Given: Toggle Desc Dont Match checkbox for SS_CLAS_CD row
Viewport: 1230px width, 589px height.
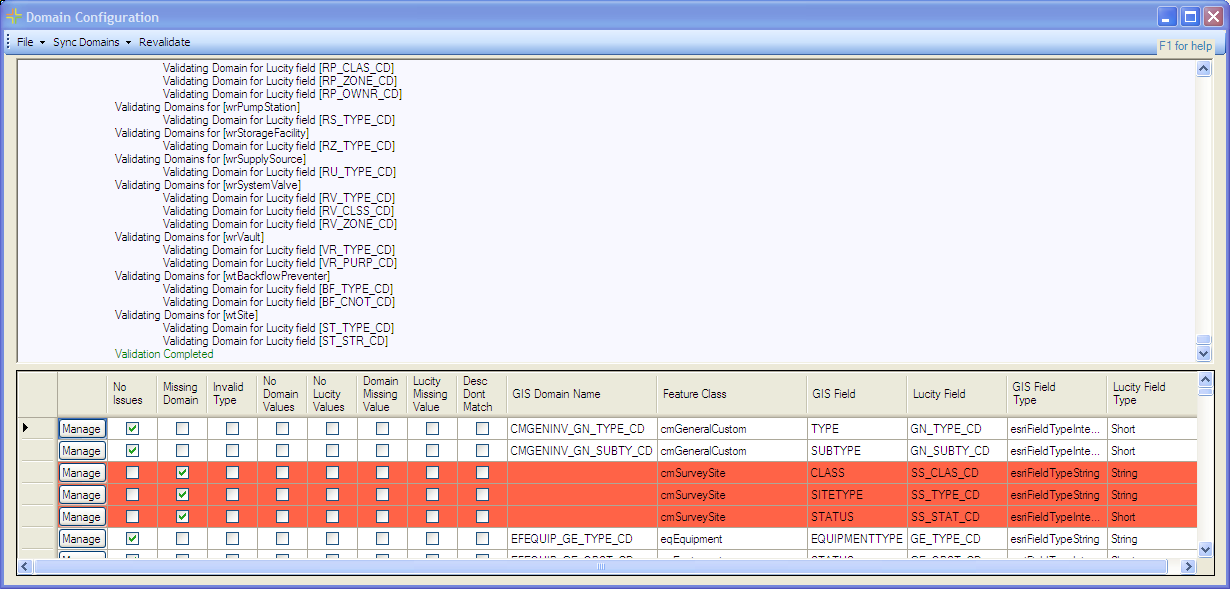Looking at the screenshot, I should [x=482, y=473].
